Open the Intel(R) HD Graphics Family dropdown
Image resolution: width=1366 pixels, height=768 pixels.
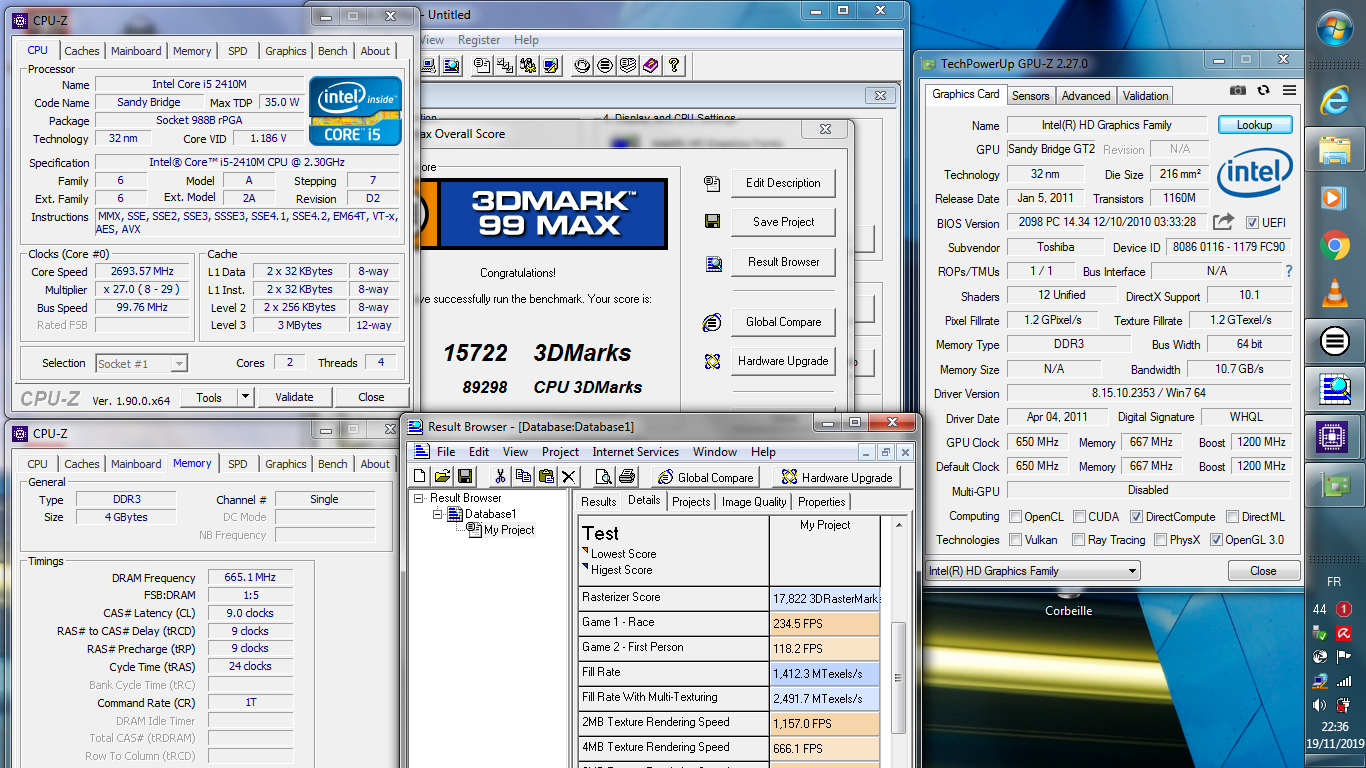(x=1033, y=571)
